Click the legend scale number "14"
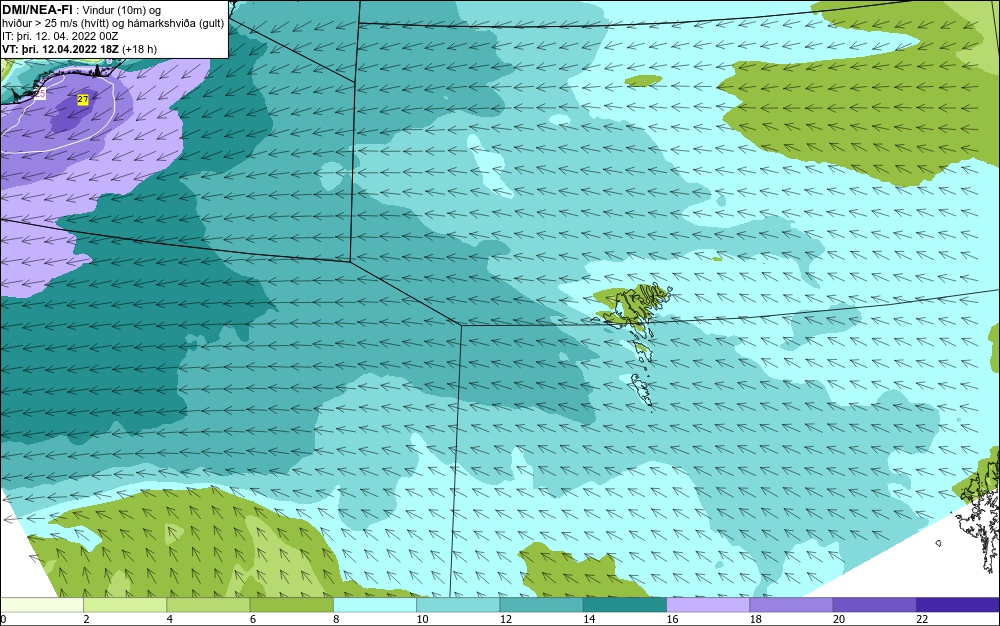This screenshot has height=626, width=1000. pos(589,619)
